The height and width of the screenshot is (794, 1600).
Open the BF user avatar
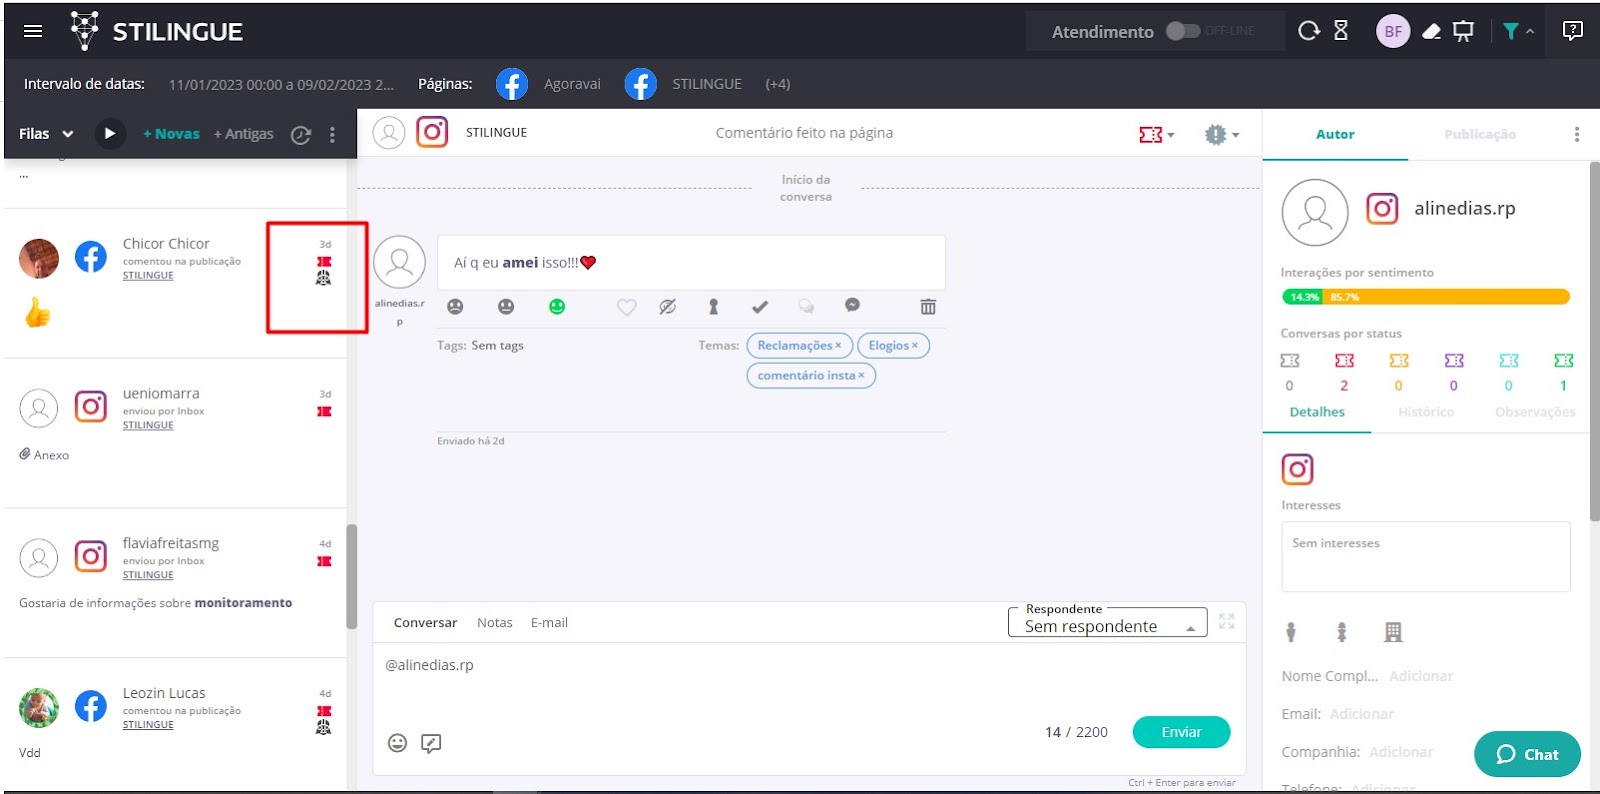tap(1392, 31)
